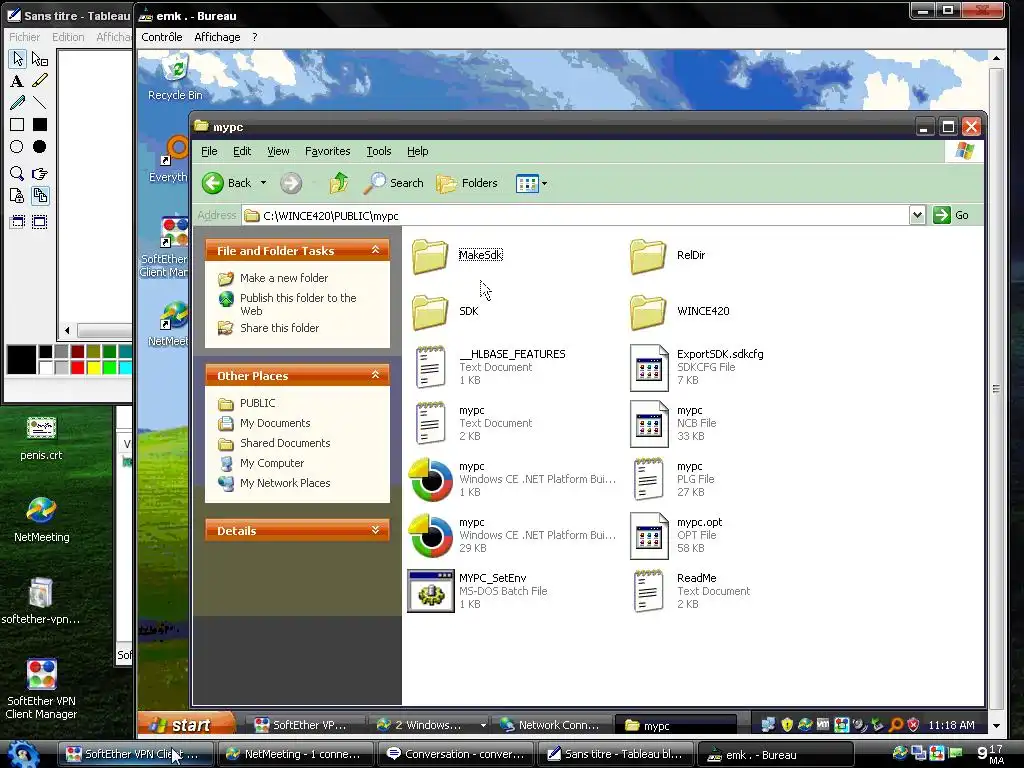This screenshot has height=768, width=1024.
Task: Open the Favorites menu
Action: 327,151
